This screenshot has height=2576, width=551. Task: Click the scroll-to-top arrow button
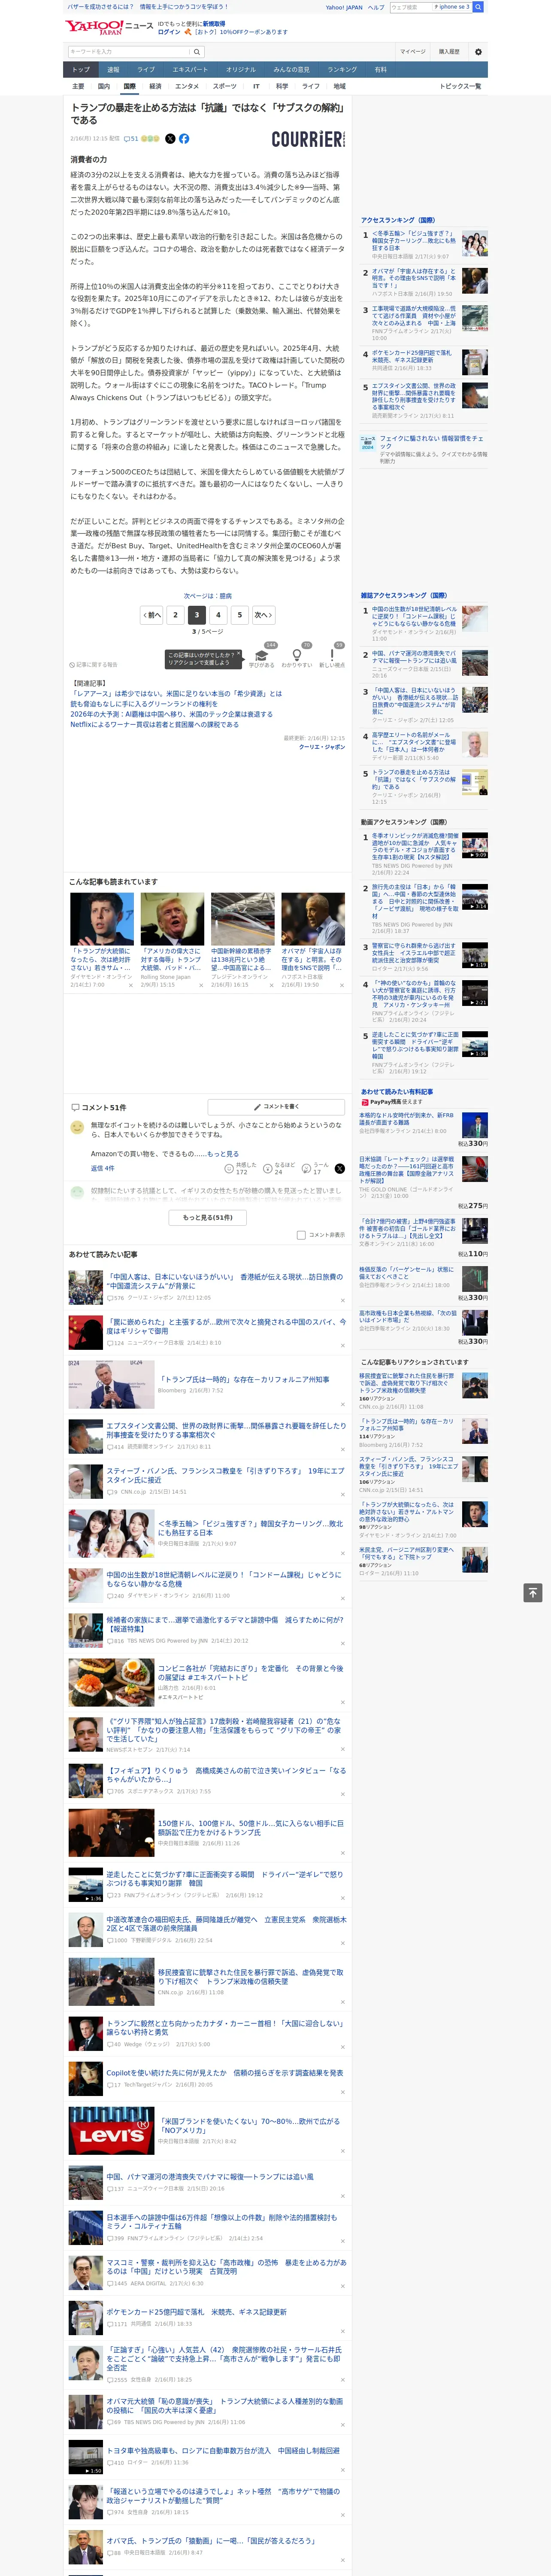pos(533,1593)
